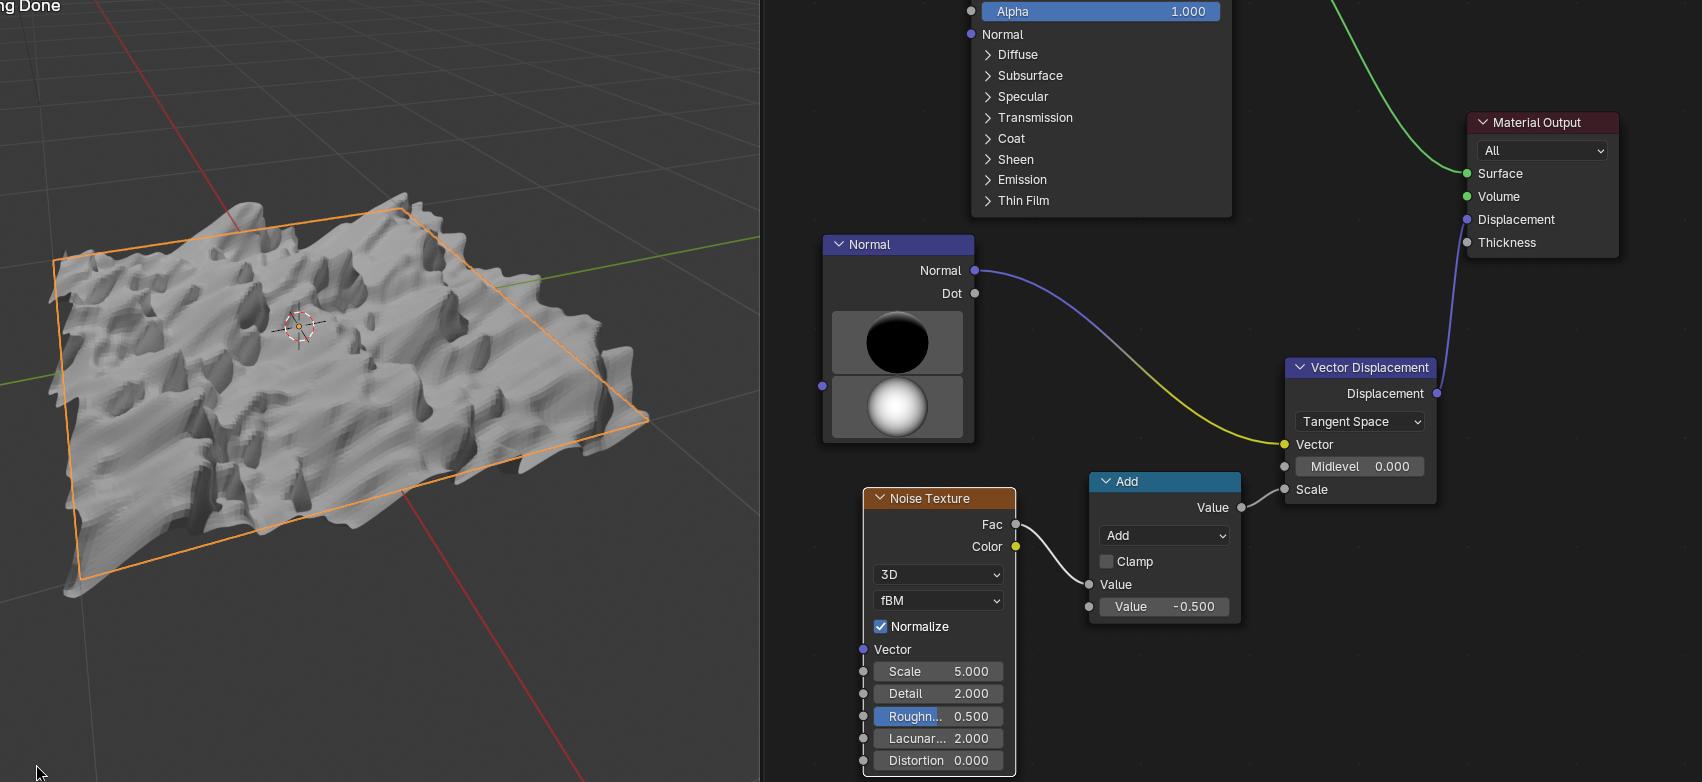1702x782 pixels.
Task: Expand the Emission panel
Action: 987,180
